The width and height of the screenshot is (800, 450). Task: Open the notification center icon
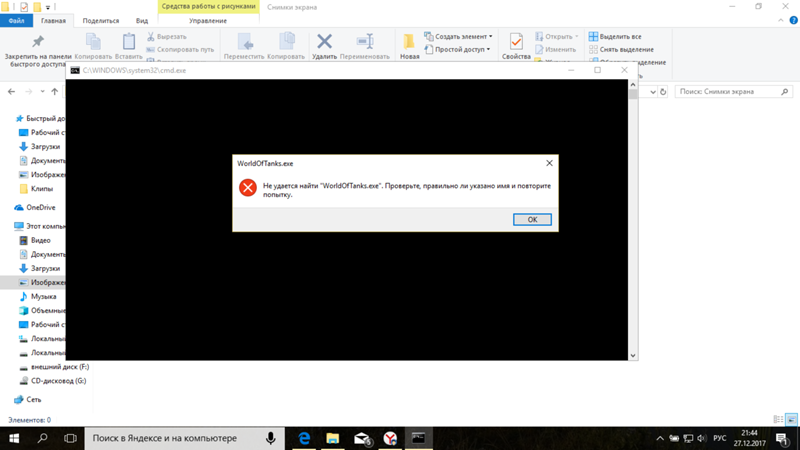pyautogui.click(x=782, y=438)
